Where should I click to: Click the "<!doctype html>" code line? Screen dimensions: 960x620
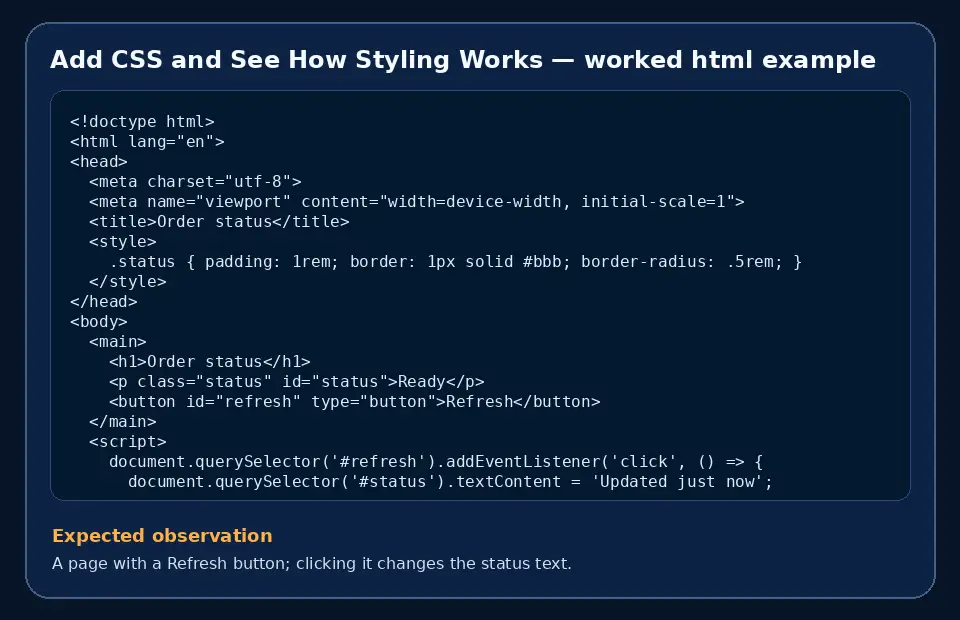click(142, 122)
